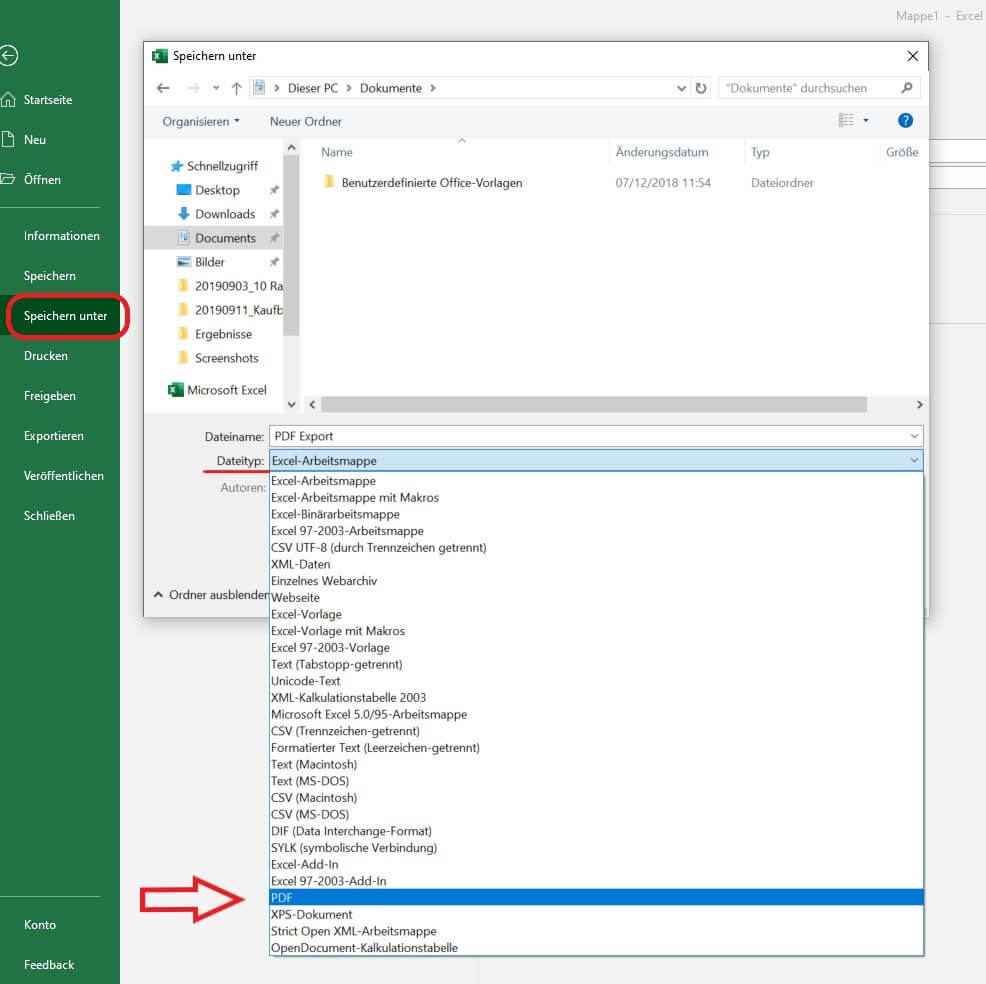Click the Benutzerdefinierte Office-Vorlagen folder icon

click(x=328, y=182)
